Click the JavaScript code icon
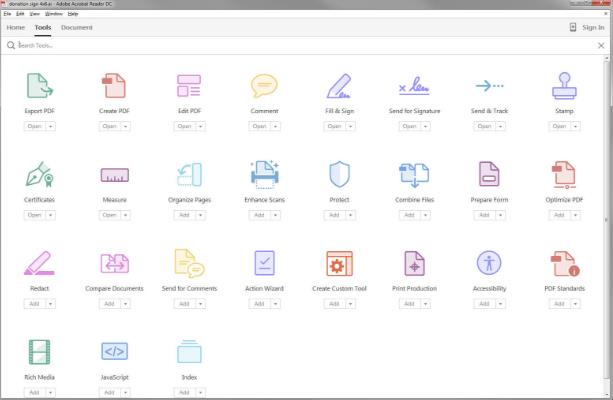 (x=114, y=352)
